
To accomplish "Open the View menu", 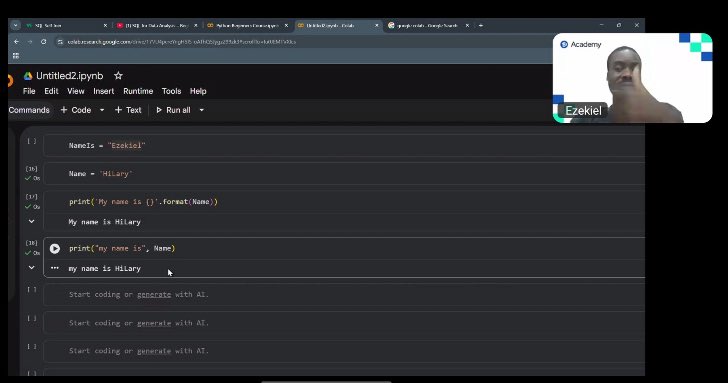I will (x=76, y=91).
